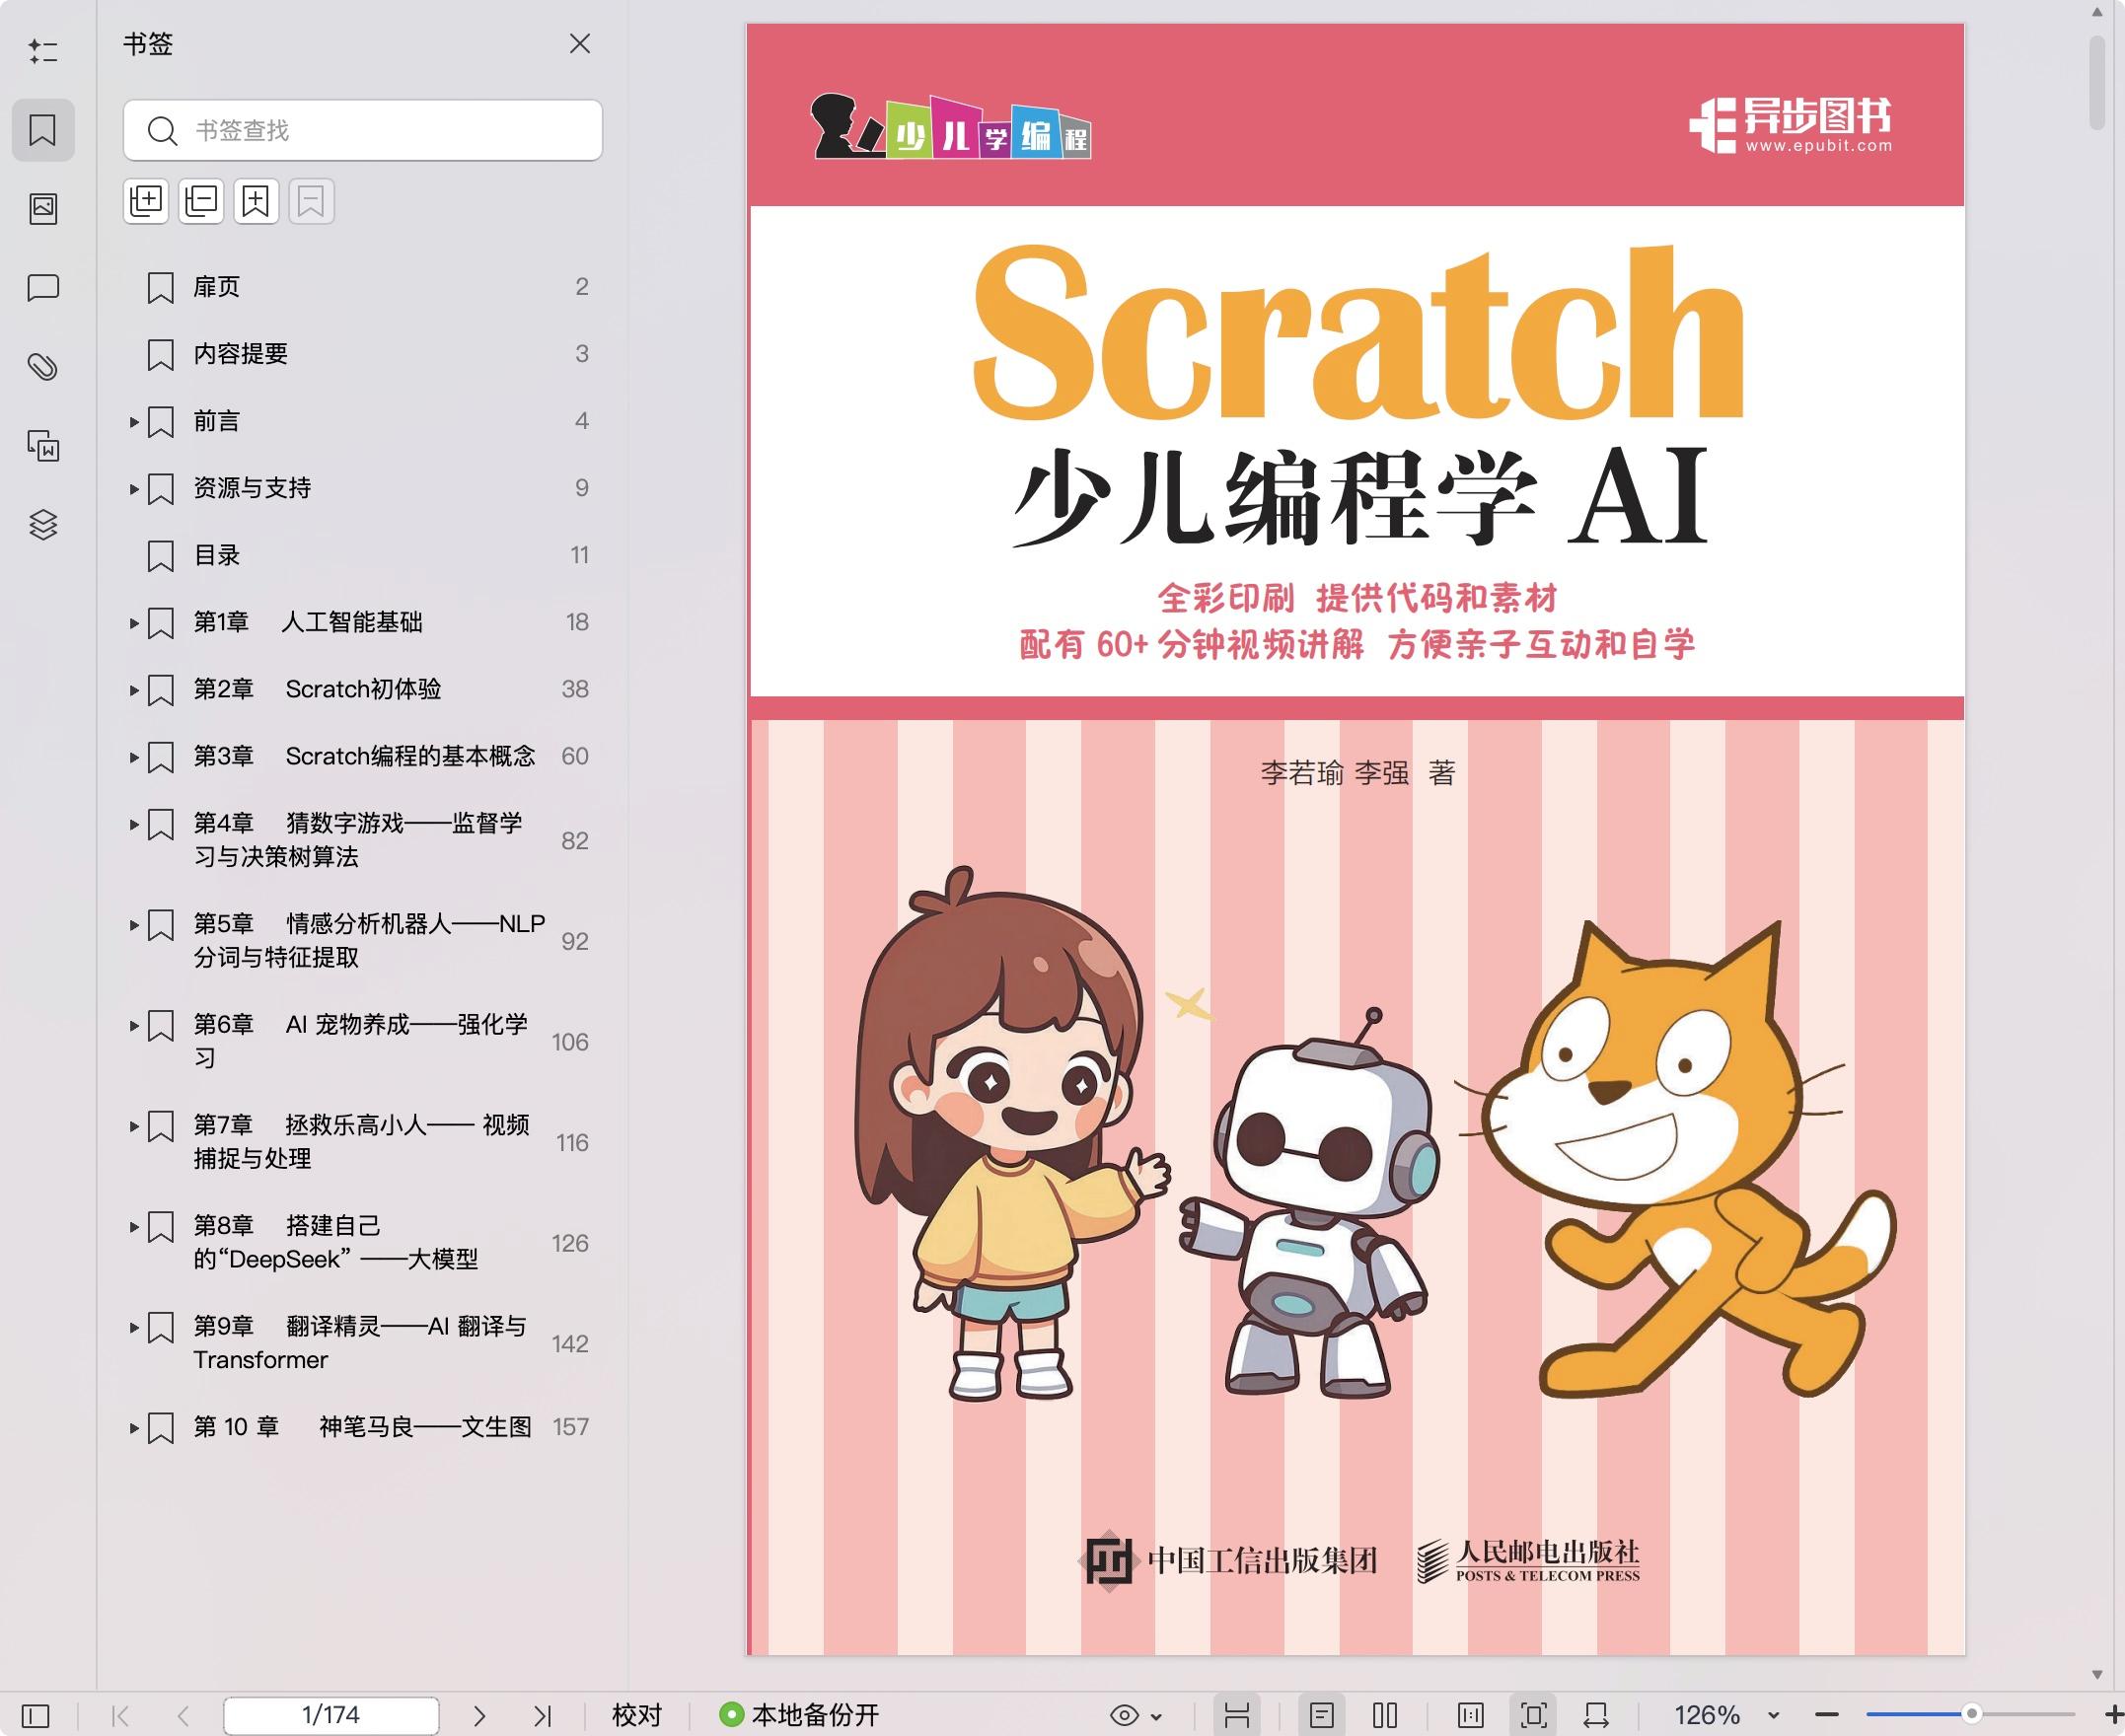Toggle the sidebar panel from status bar

coord(35,1717)
